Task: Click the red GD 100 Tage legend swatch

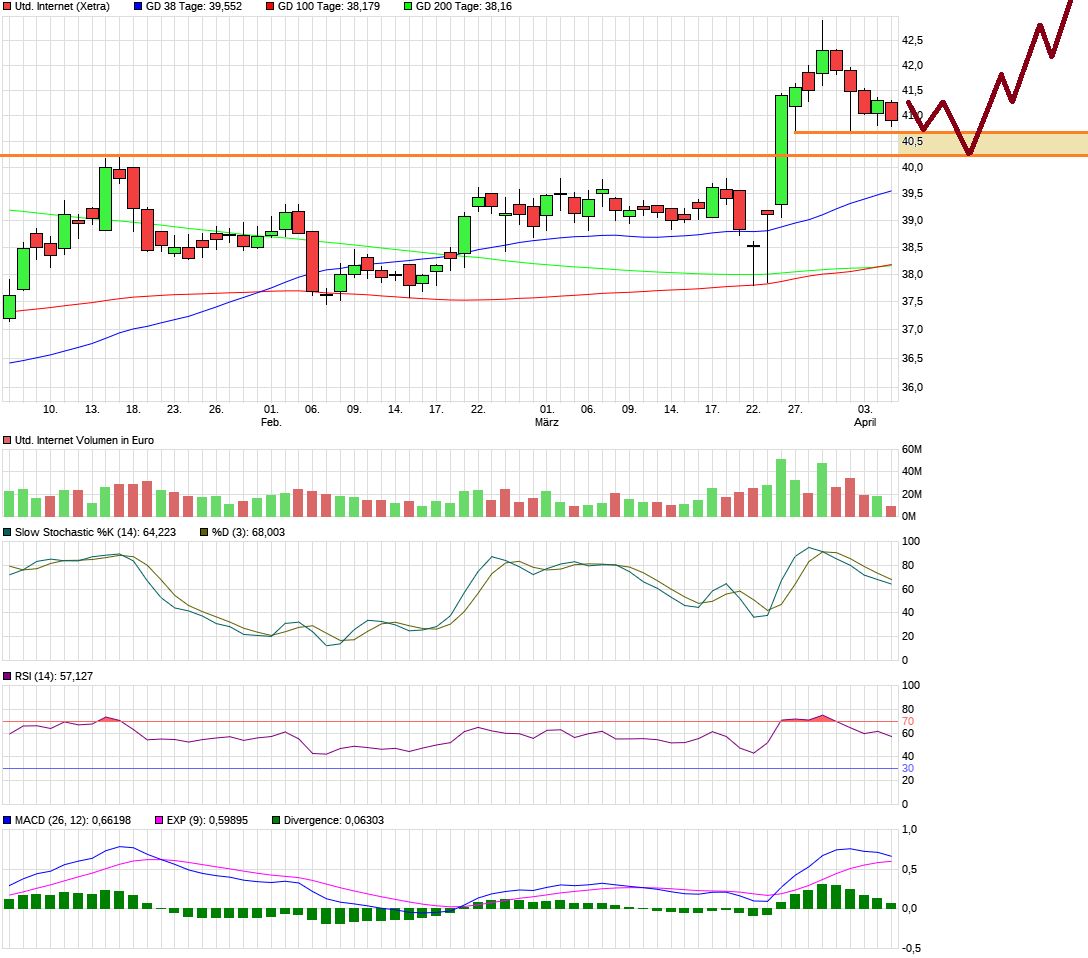Action: 270,6
